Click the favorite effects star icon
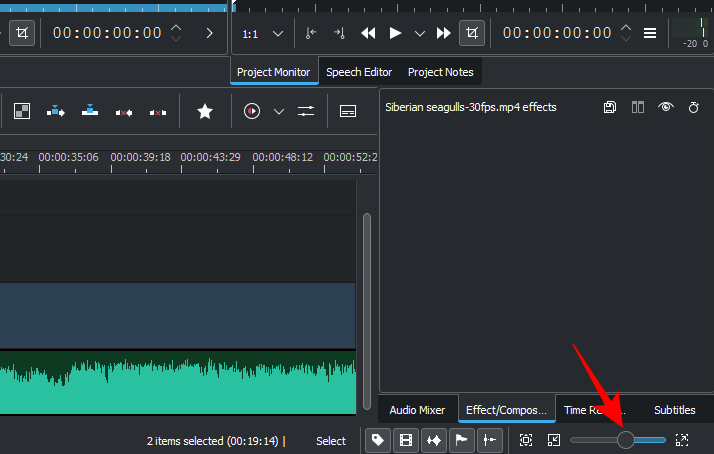Image resolution: width=714 pixels, height=454 pixels. [x=205, y=111]
